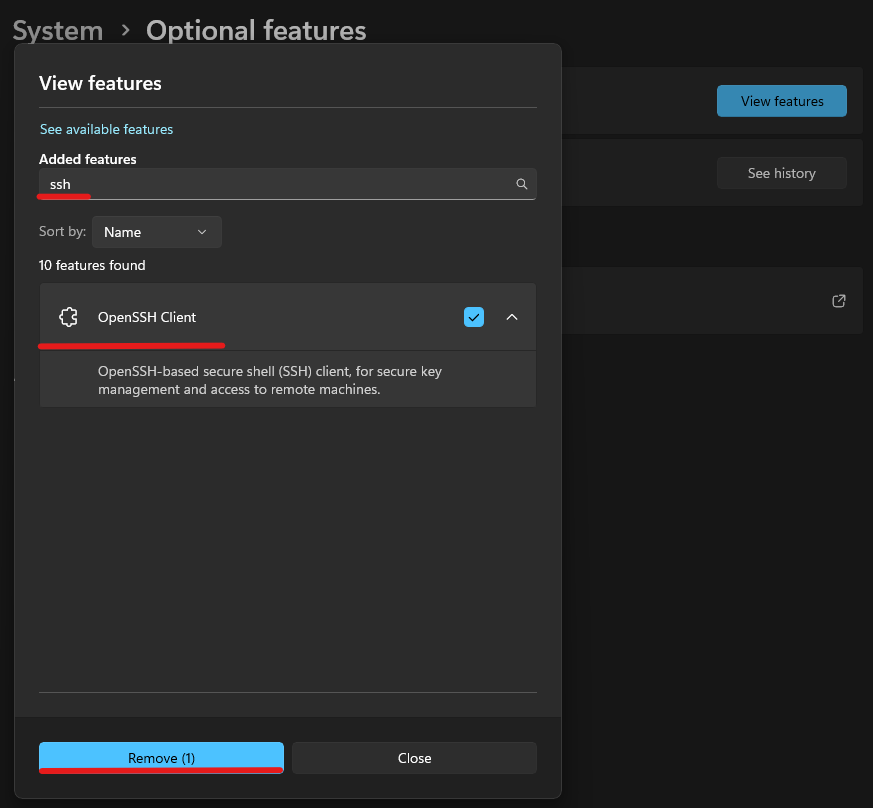The width and height of the screenshot is (873, 808).
Task: Select the Optional features breadcrumb title
Action: pos(256,31)
